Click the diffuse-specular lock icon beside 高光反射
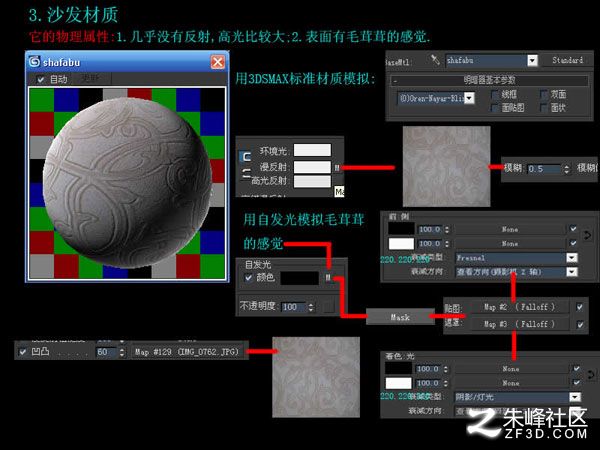 (247, 173)
